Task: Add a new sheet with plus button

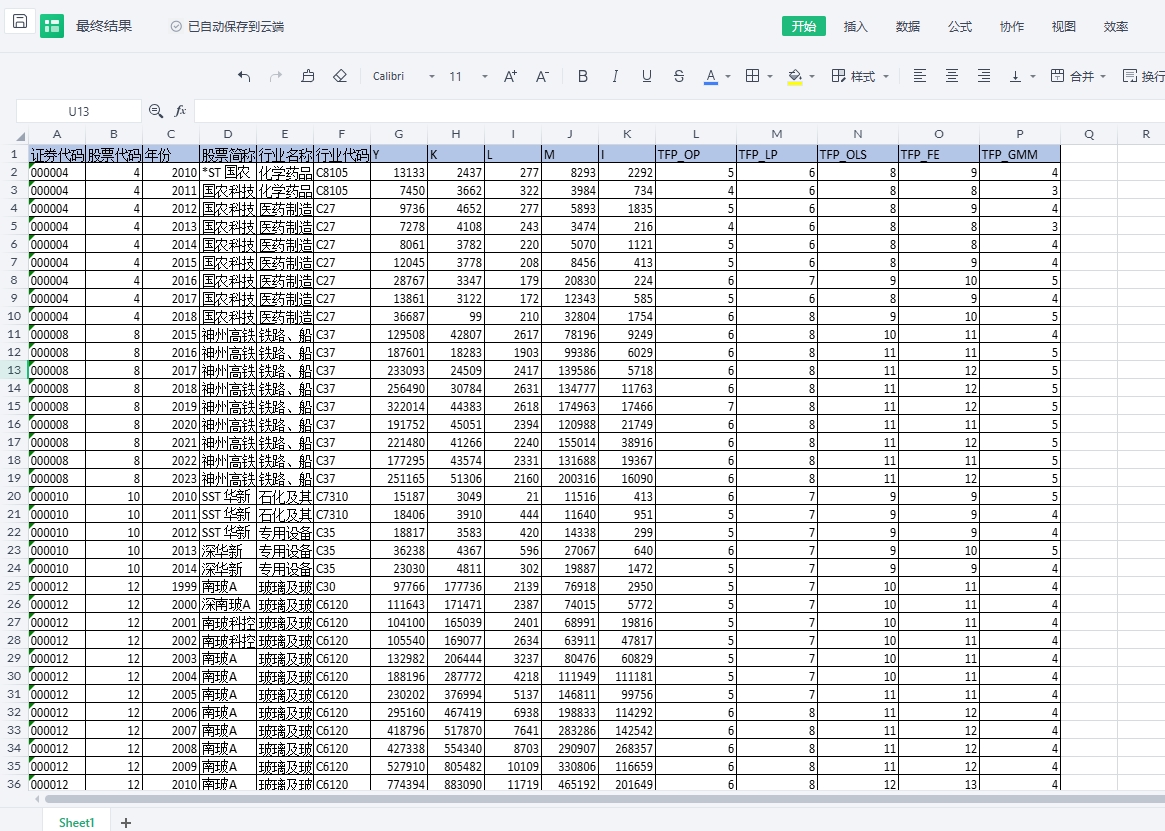Action: tap(126, 822)
